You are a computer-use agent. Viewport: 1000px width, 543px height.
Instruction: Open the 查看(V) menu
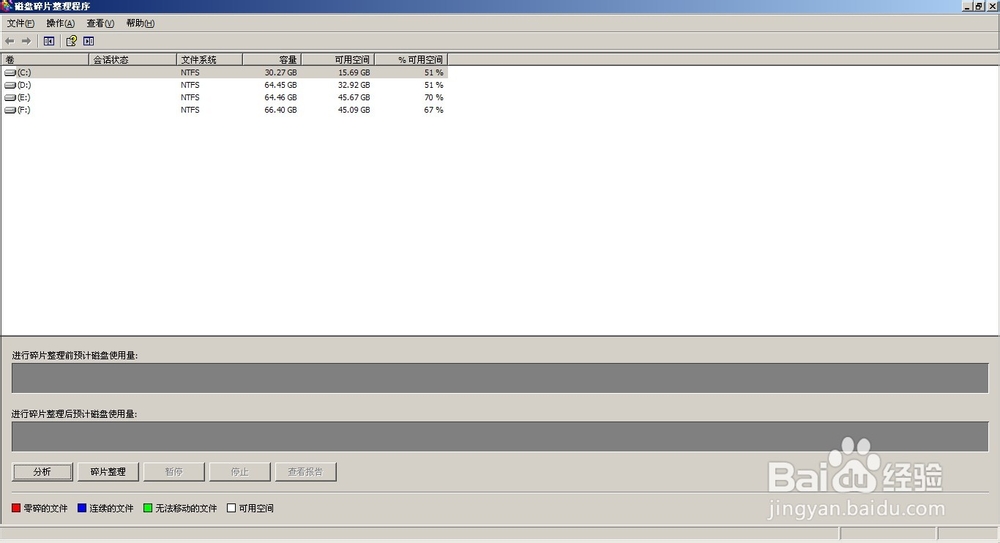[100, 23]
